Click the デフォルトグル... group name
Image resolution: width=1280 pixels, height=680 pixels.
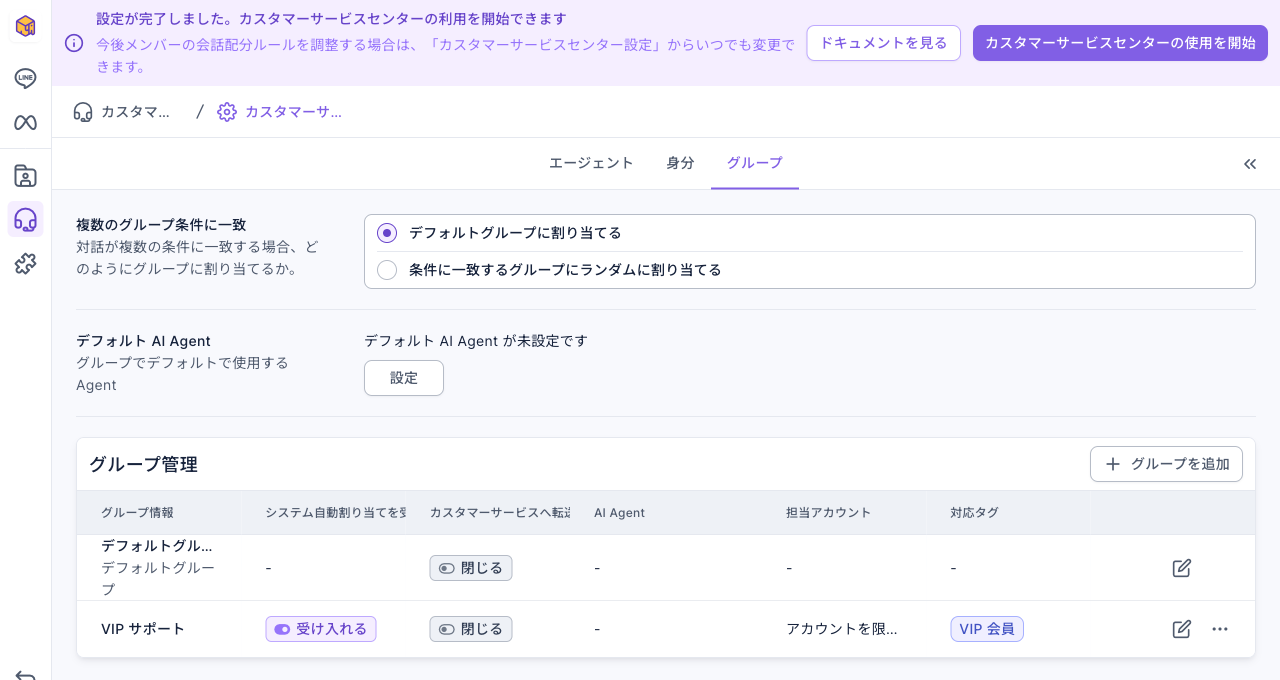[x=157, y=546]
